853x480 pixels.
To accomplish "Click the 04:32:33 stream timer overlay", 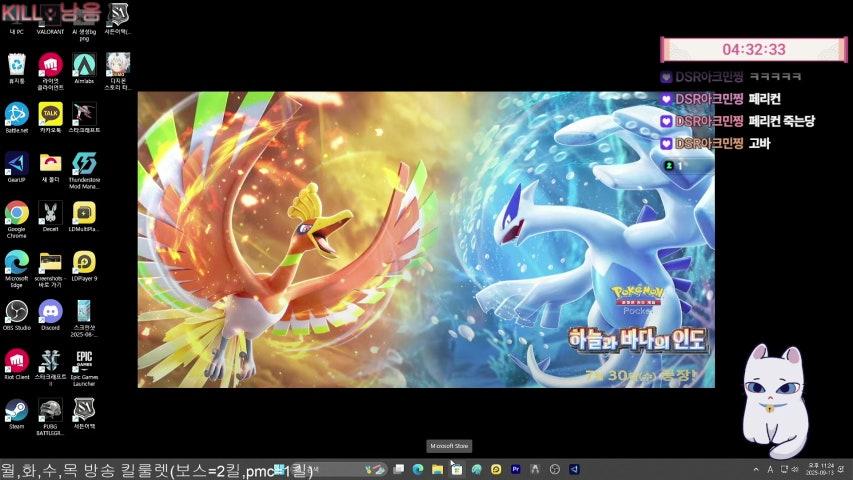I will pos(753,50).
